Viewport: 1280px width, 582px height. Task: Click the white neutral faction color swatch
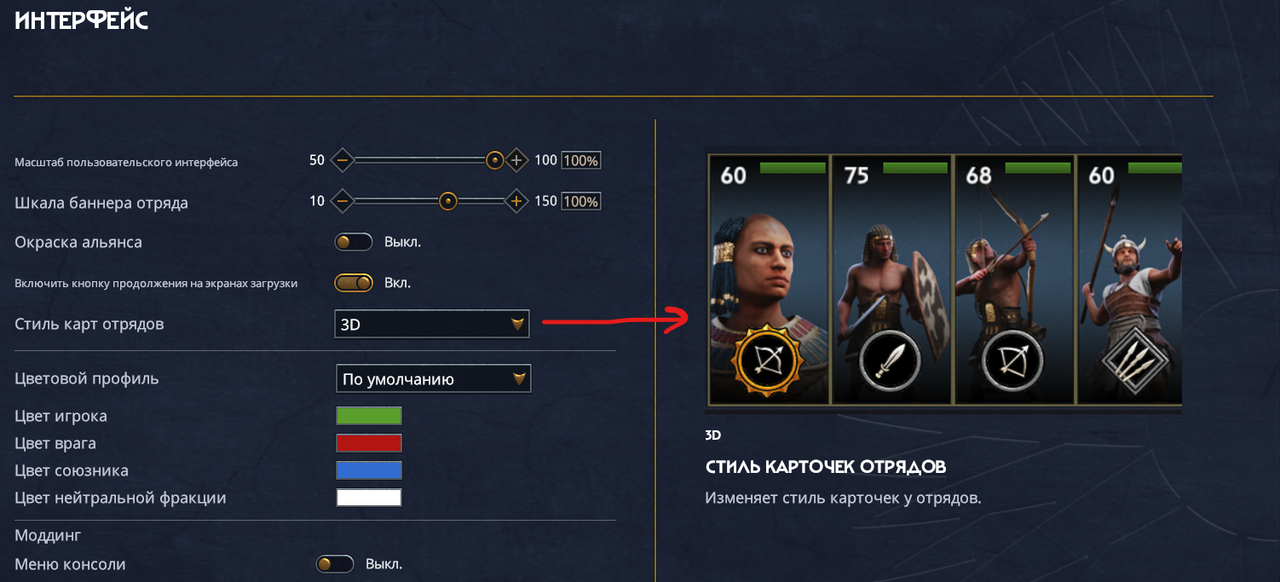(369, 497)
